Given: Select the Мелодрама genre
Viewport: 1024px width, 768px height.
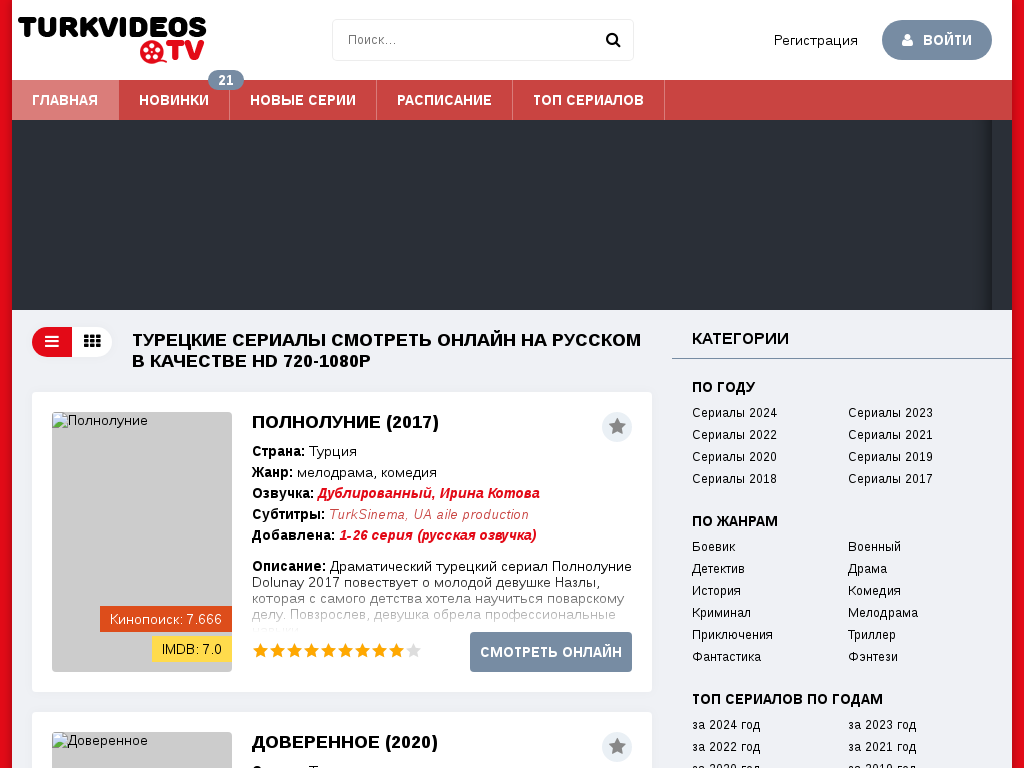Looking at the screenshot, I should click(883, 613).
